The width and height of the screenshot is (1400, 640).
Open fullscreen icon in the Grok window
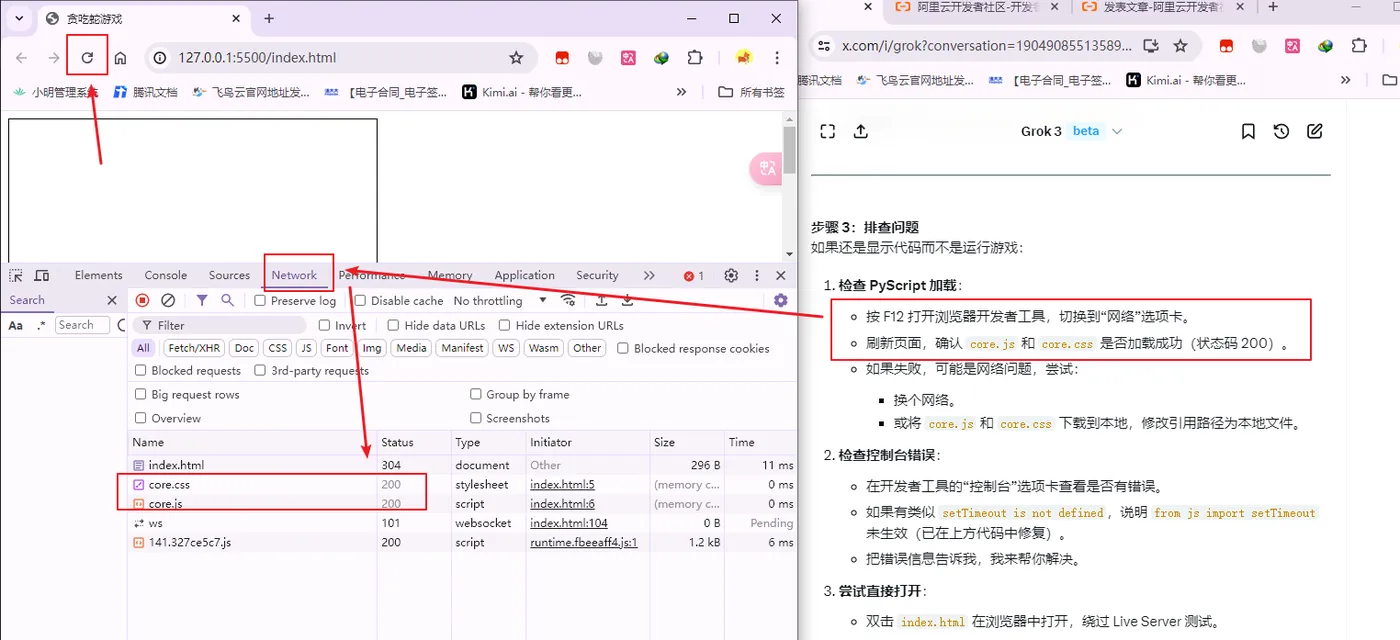click(827, 131)
